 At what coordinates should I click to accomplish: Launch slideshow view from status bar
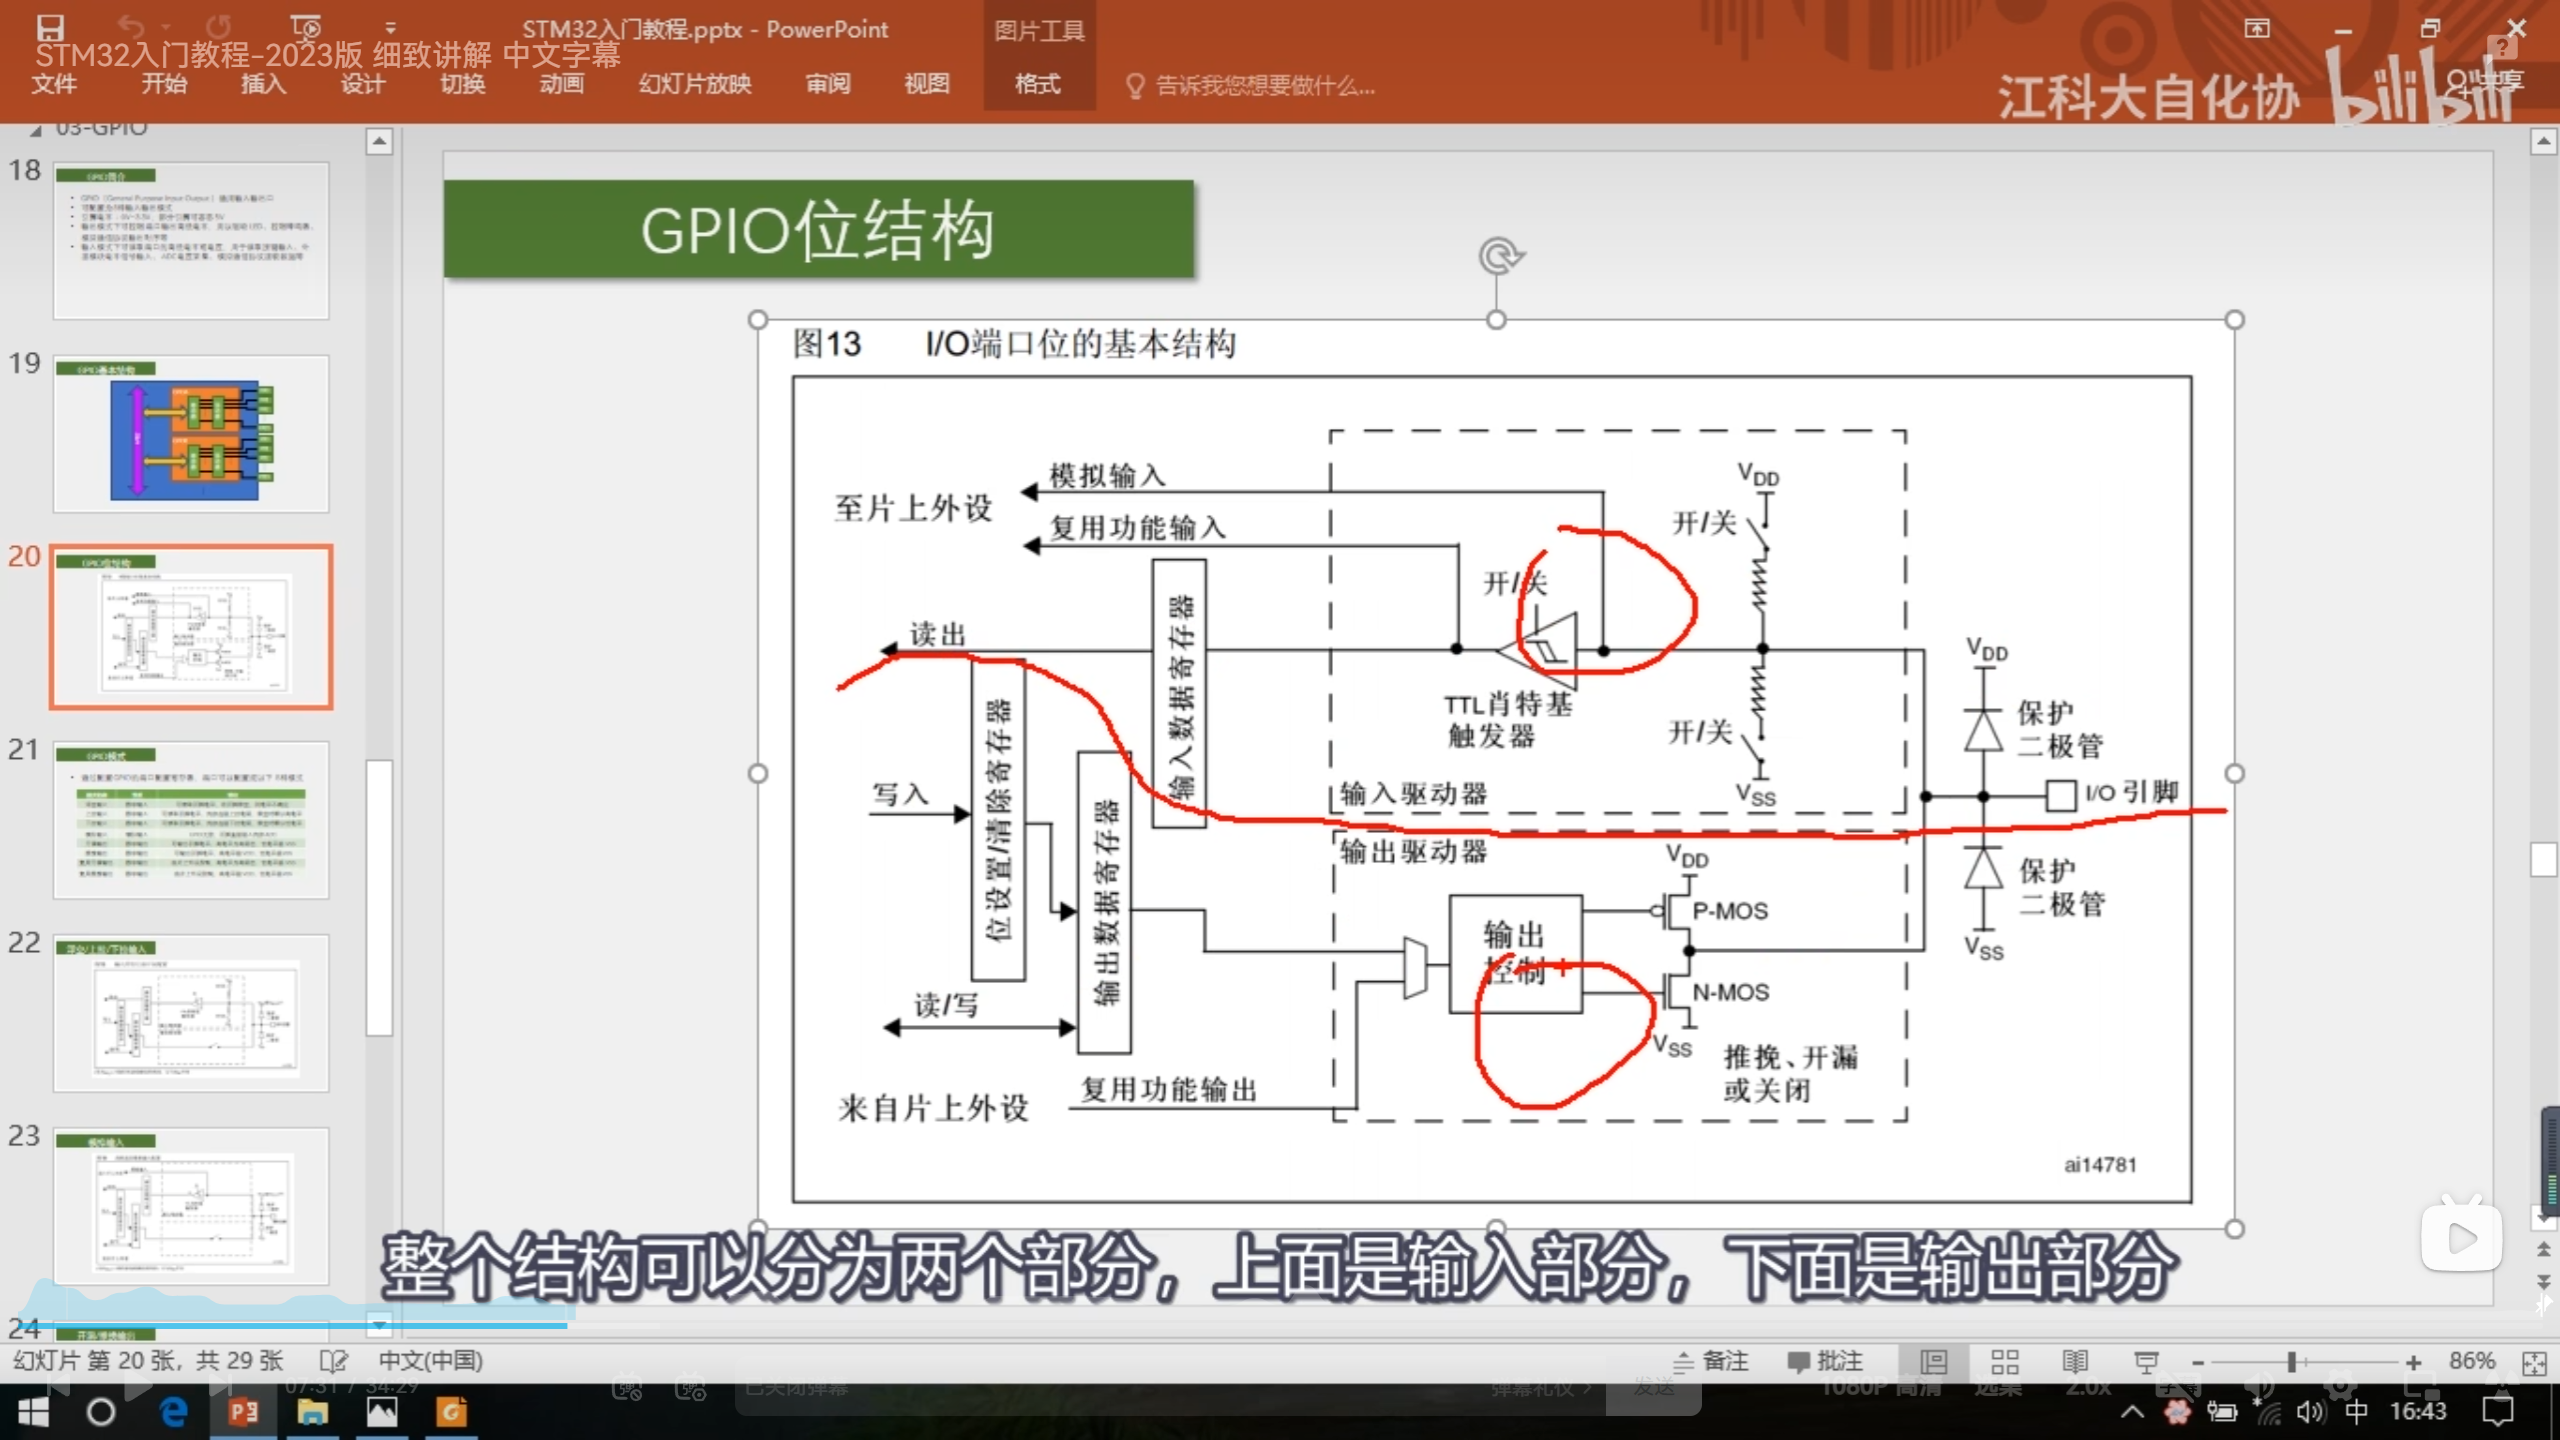(2146, 1361)
